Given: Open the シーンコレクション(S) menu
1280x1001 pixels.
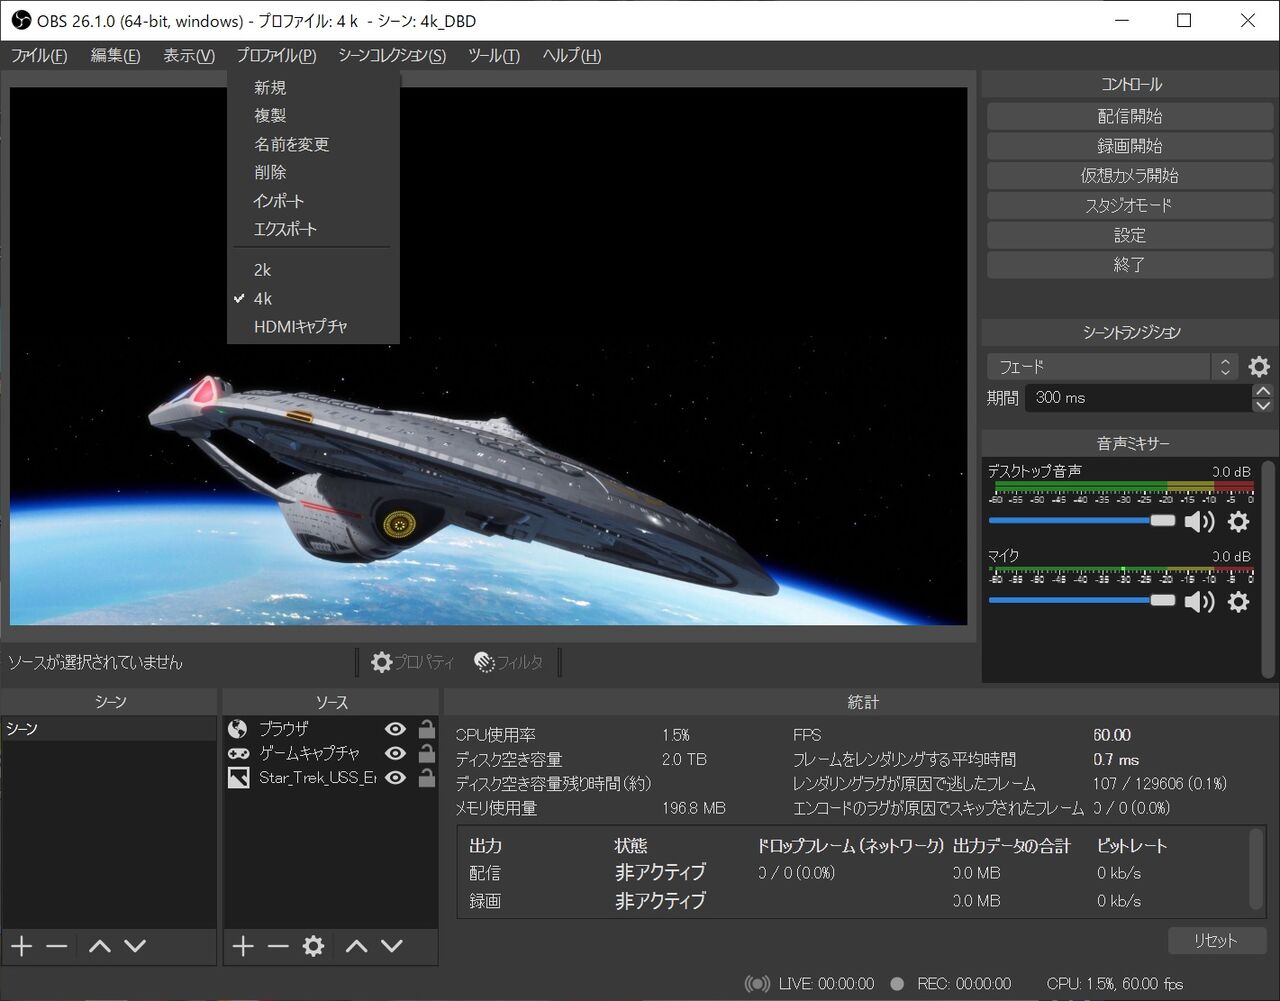Looking at the screenshot, I should point(392,56).
